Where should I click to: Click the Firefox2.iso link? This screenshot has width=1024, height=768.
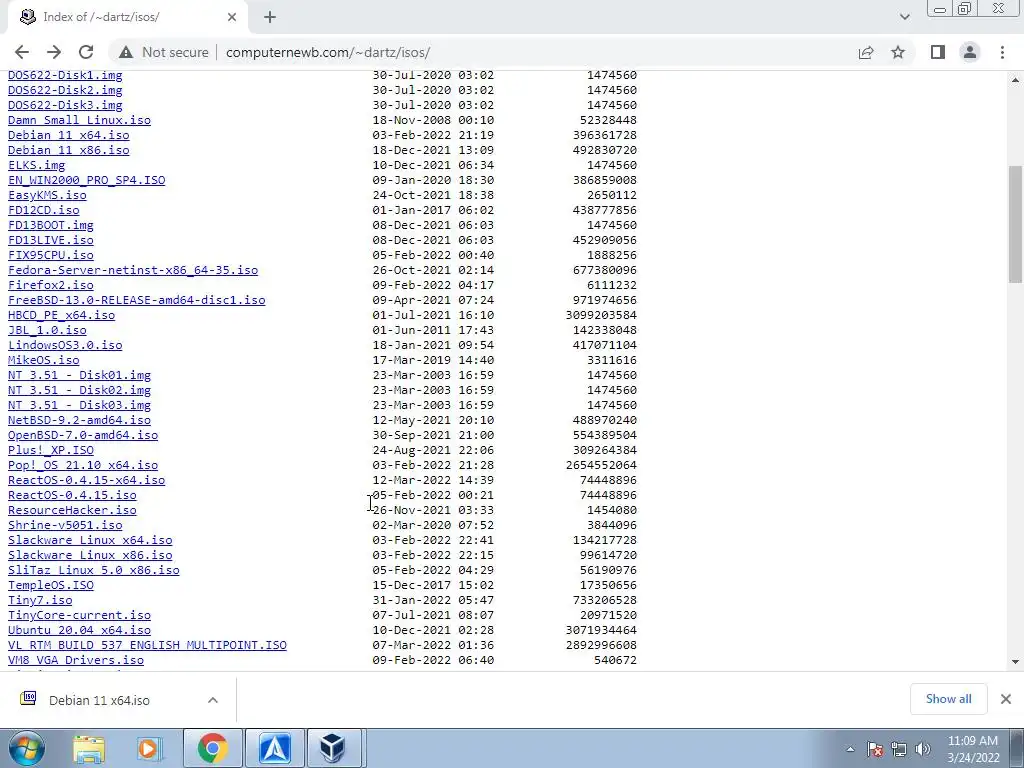50,285
